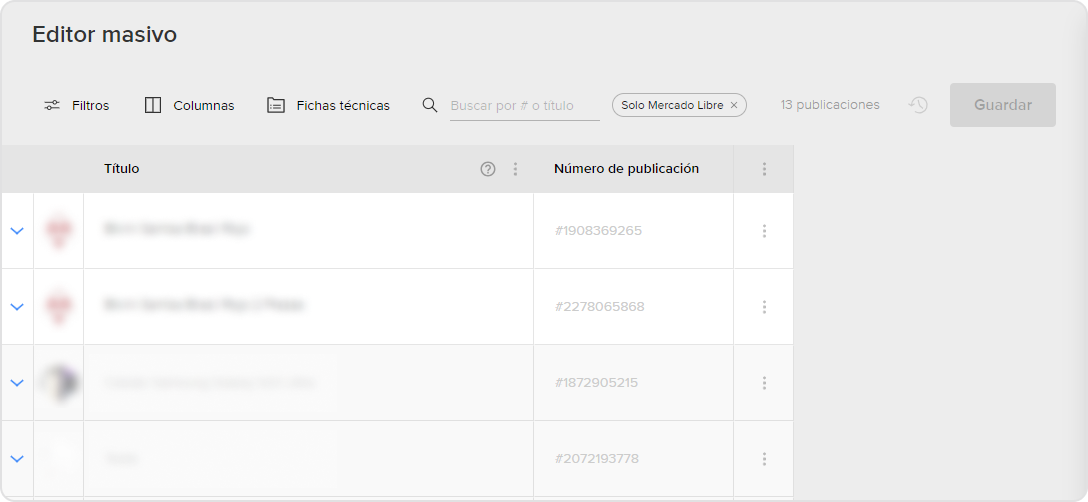
Task: Expand the row of publication #1872905215
Action: pos(17,383)
